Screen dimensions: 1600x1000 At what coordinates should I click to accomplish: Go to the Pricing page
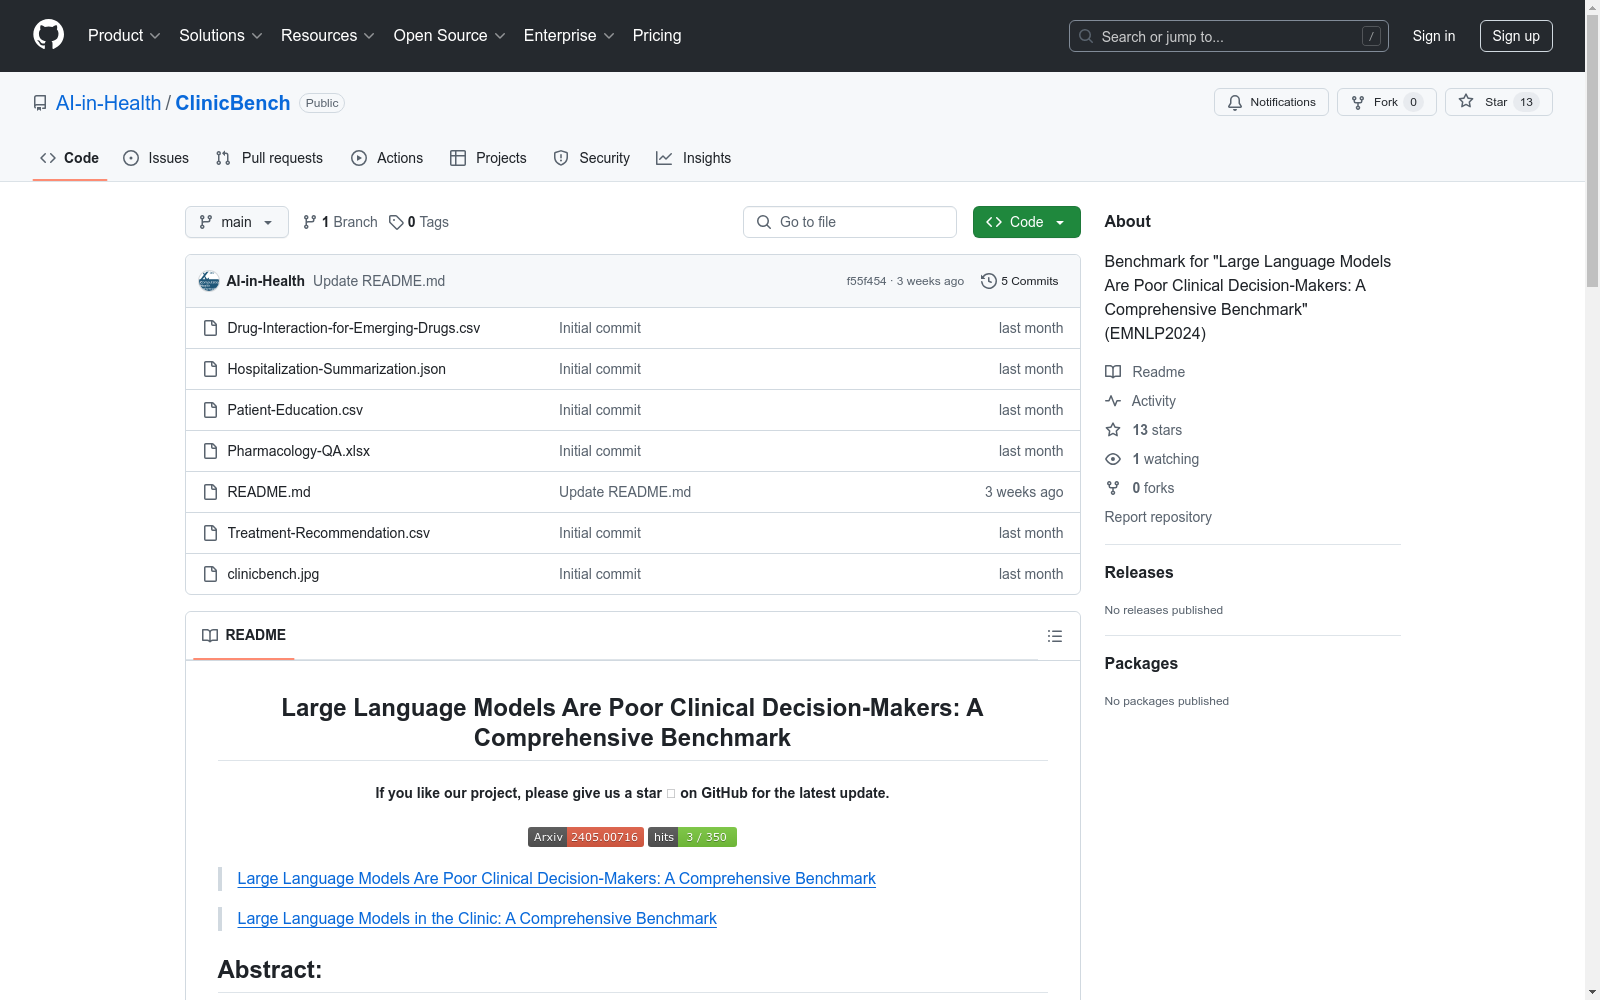[657, 36]
